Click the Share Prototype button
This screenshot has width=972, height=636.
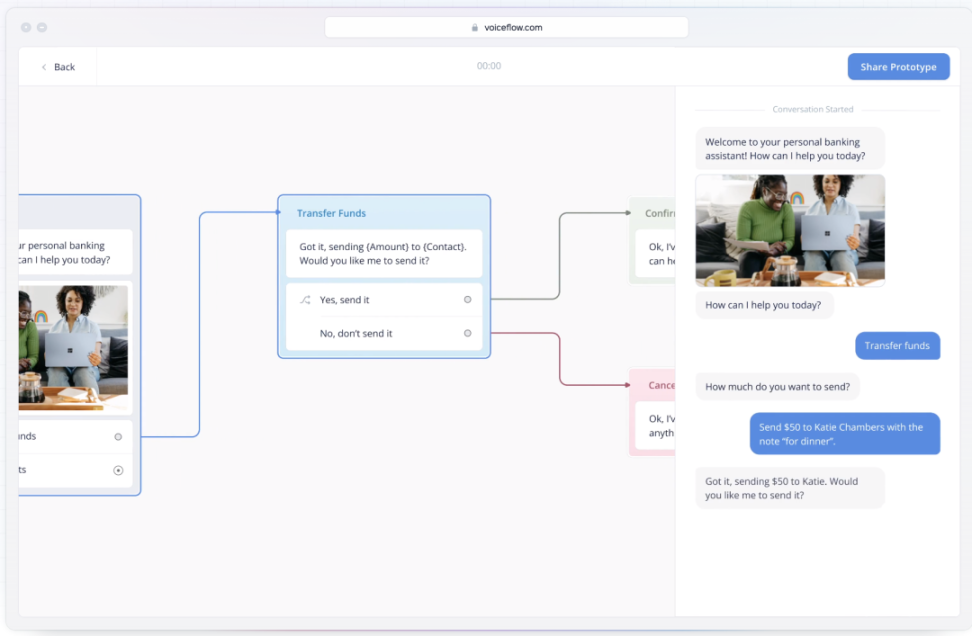(x=898, y=67)
